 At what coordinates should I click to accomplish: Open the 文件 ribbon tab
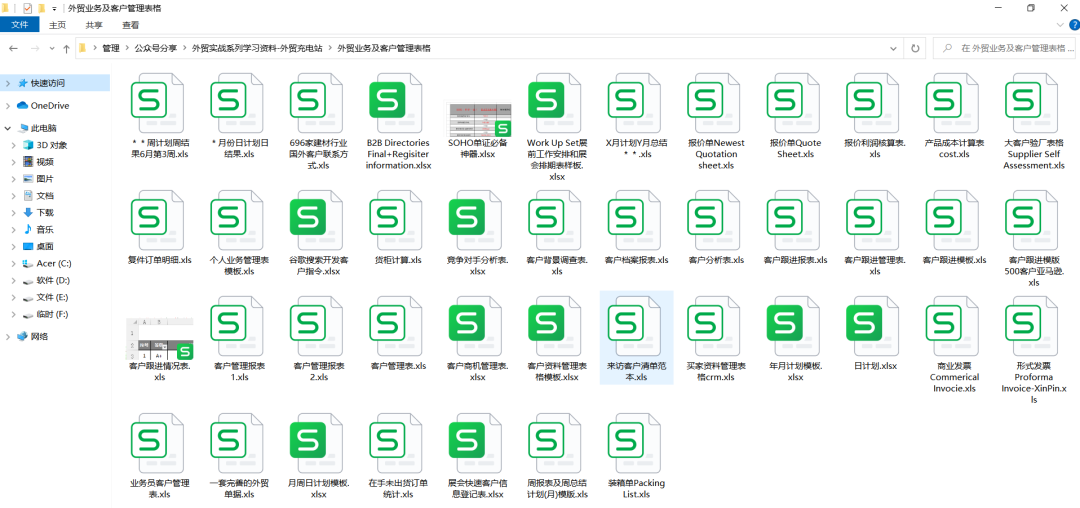tap(20, 25)
